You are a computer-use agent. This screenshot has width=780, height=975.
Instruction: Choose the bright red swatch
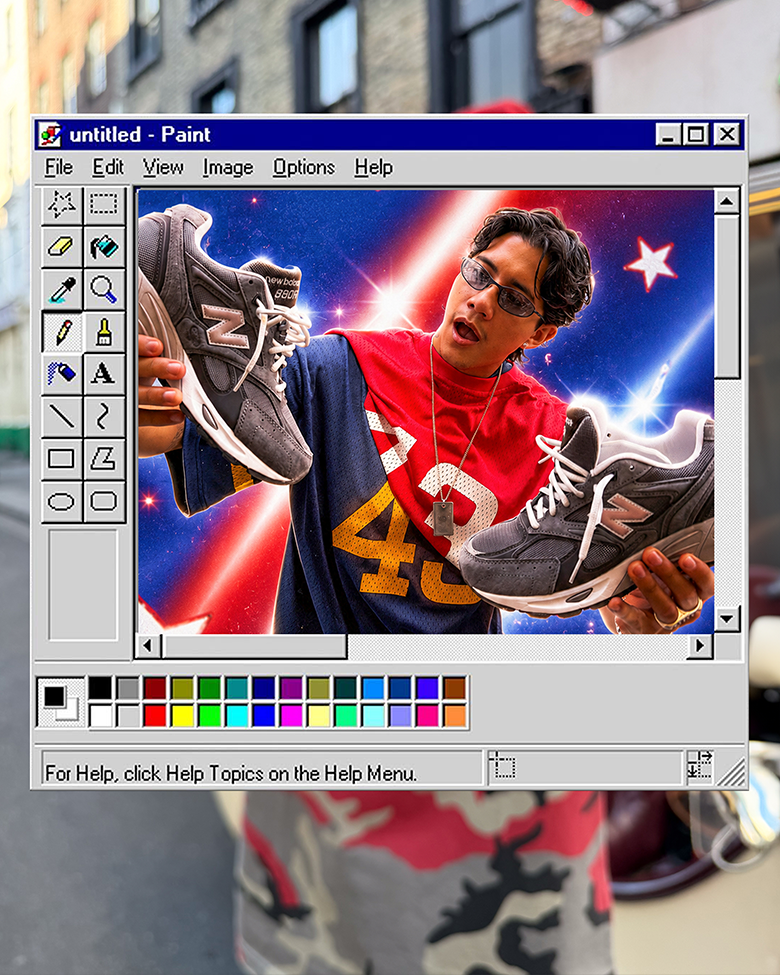(x=155, y=716)
